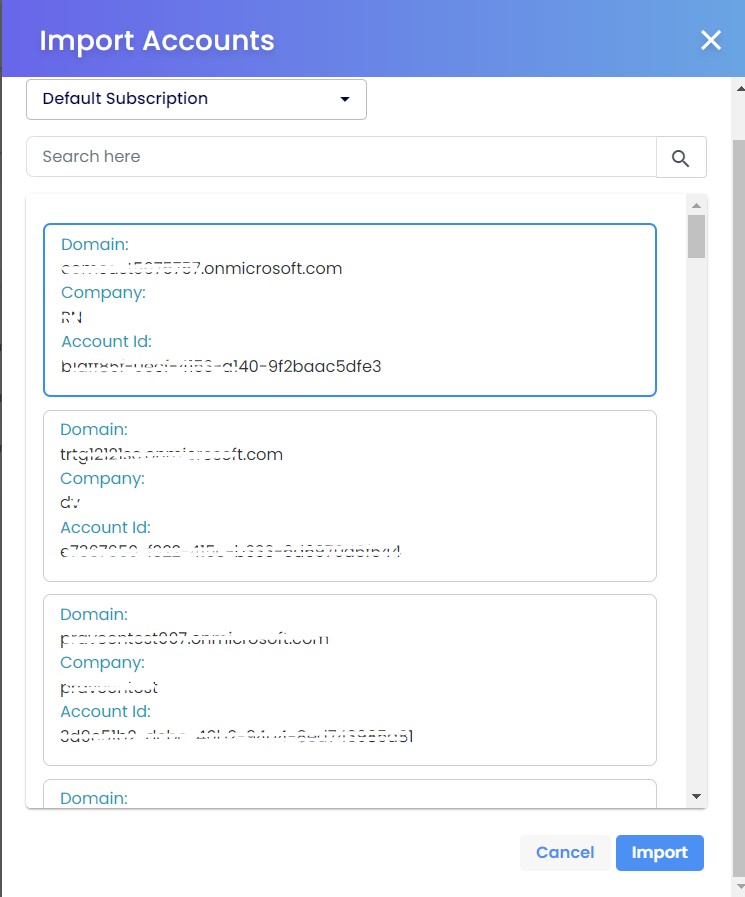Click the account list scrollbar thumb
745x897 pixels.
696,236
